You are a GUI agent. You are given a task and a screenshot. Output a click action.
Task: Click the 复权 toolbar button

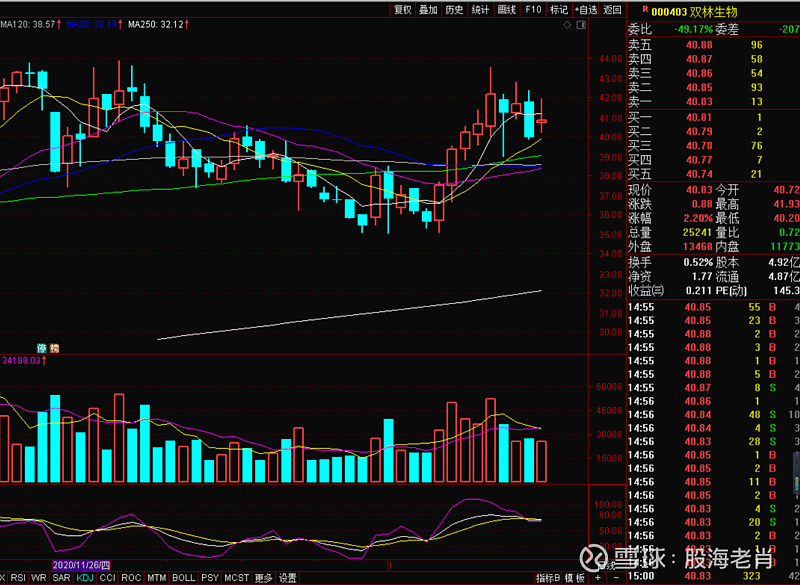[403, 10]
